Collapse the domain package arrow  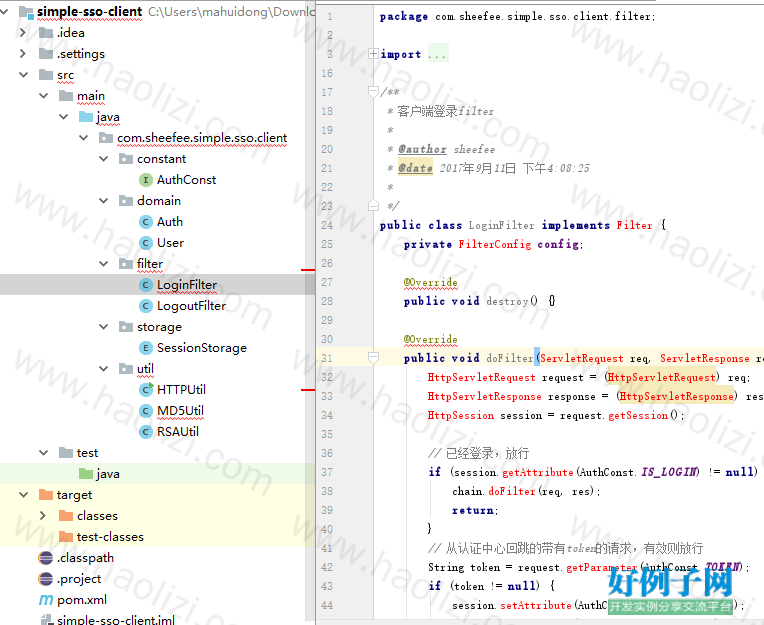(x=103, y=201)
